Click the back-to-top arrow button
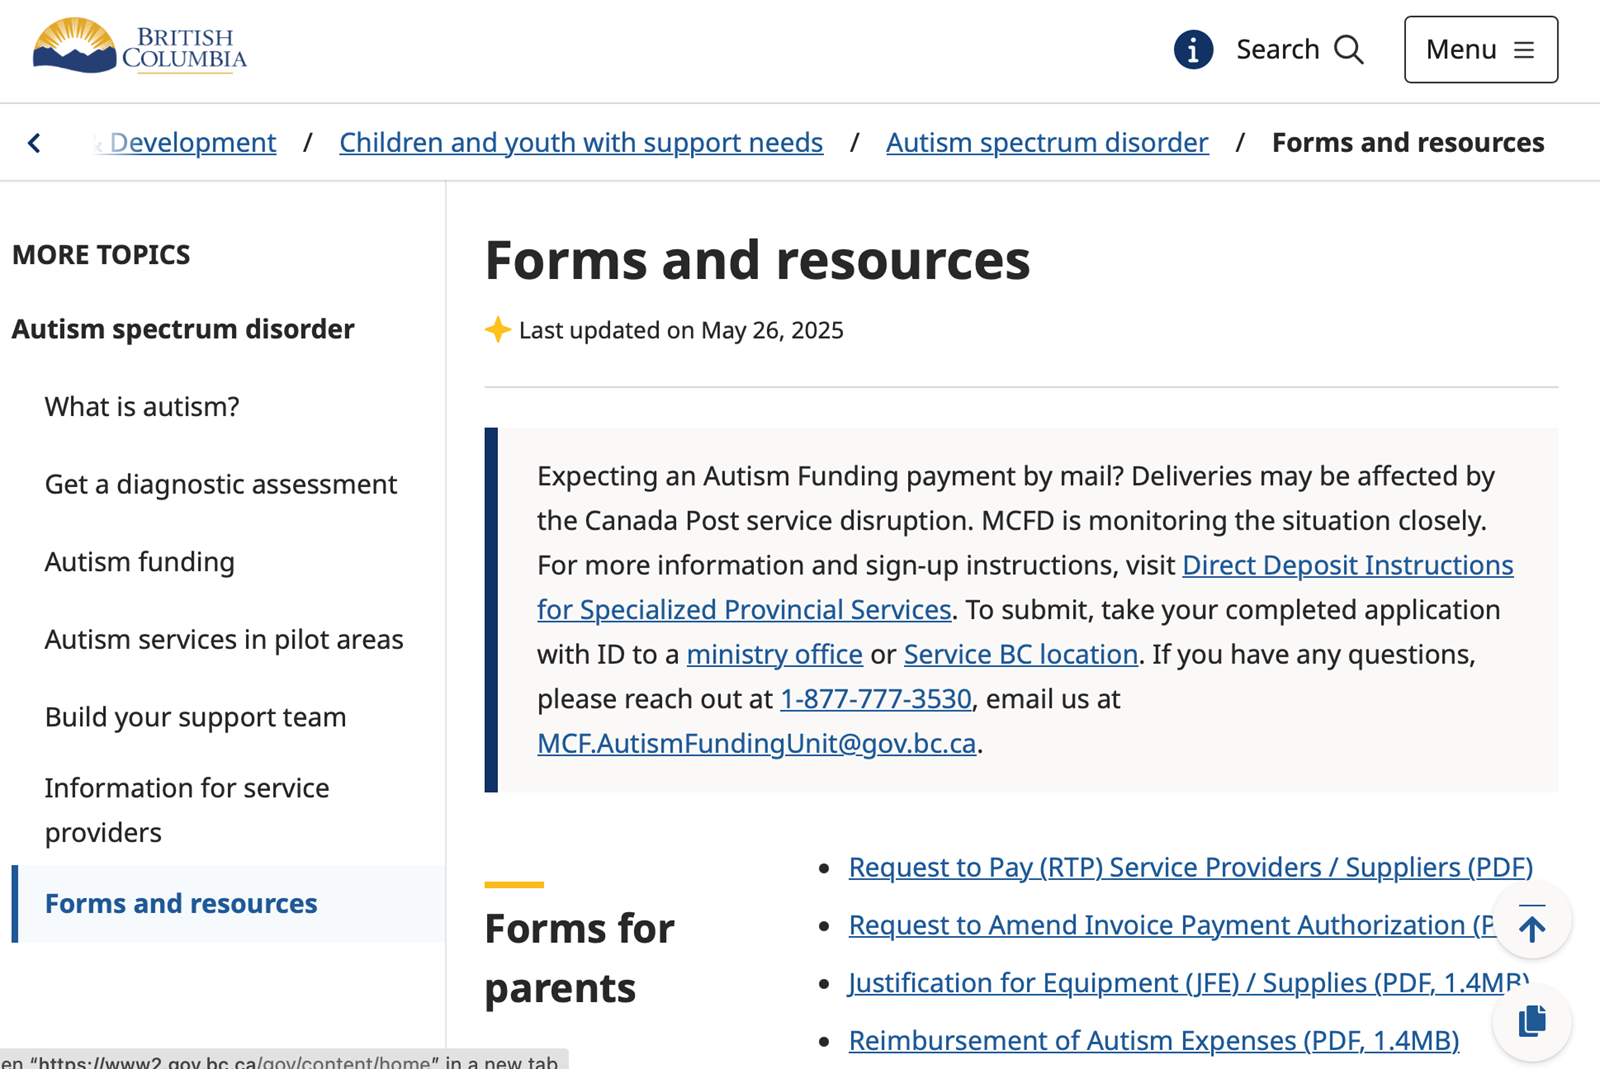 point(1531,921)
